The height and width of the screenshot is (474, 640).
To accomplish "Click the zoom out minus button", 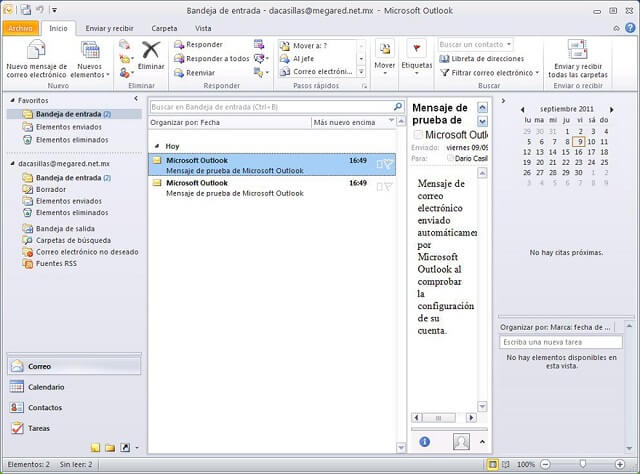I will pos(545,464).
